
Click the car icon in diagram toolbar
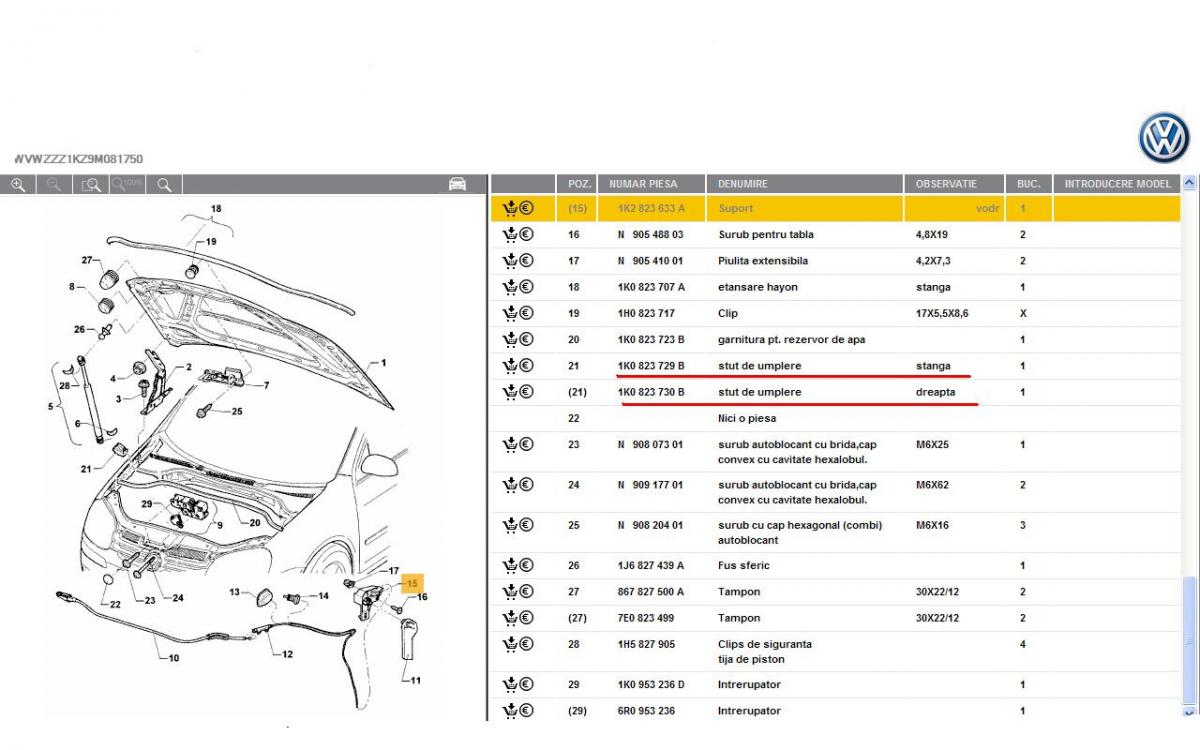click(x=457, y=184)
